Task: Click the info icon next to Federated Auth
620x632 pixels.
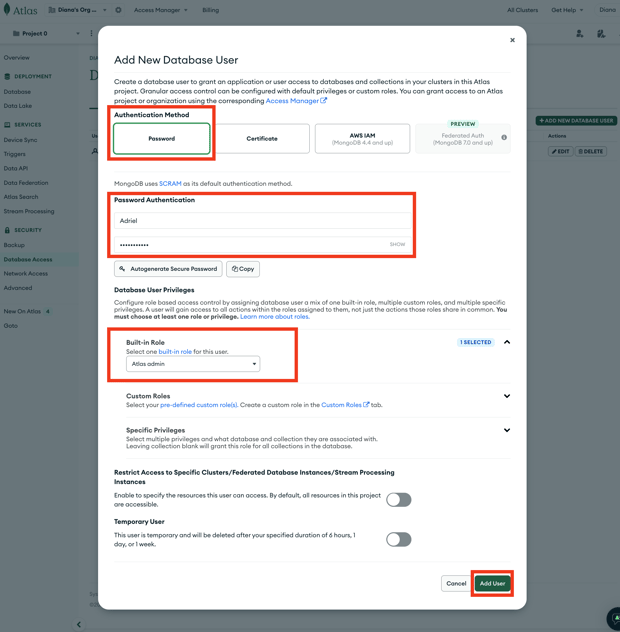Action: click(504, 137)
